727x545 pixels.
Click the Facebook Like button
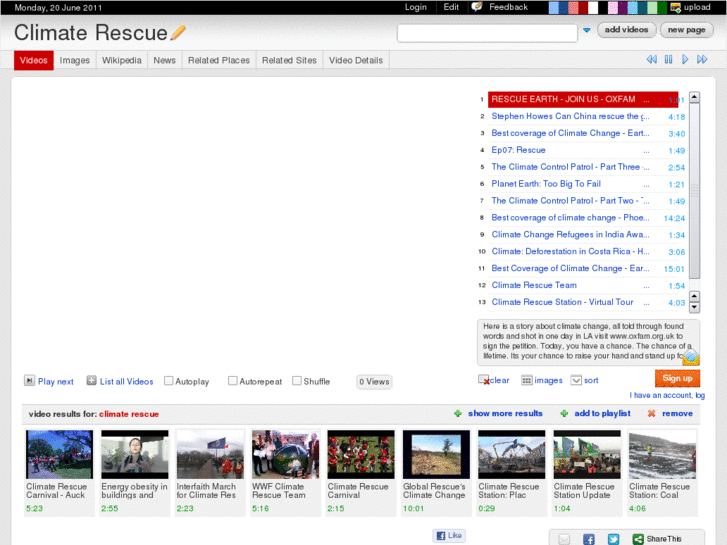tap(449, 535)
